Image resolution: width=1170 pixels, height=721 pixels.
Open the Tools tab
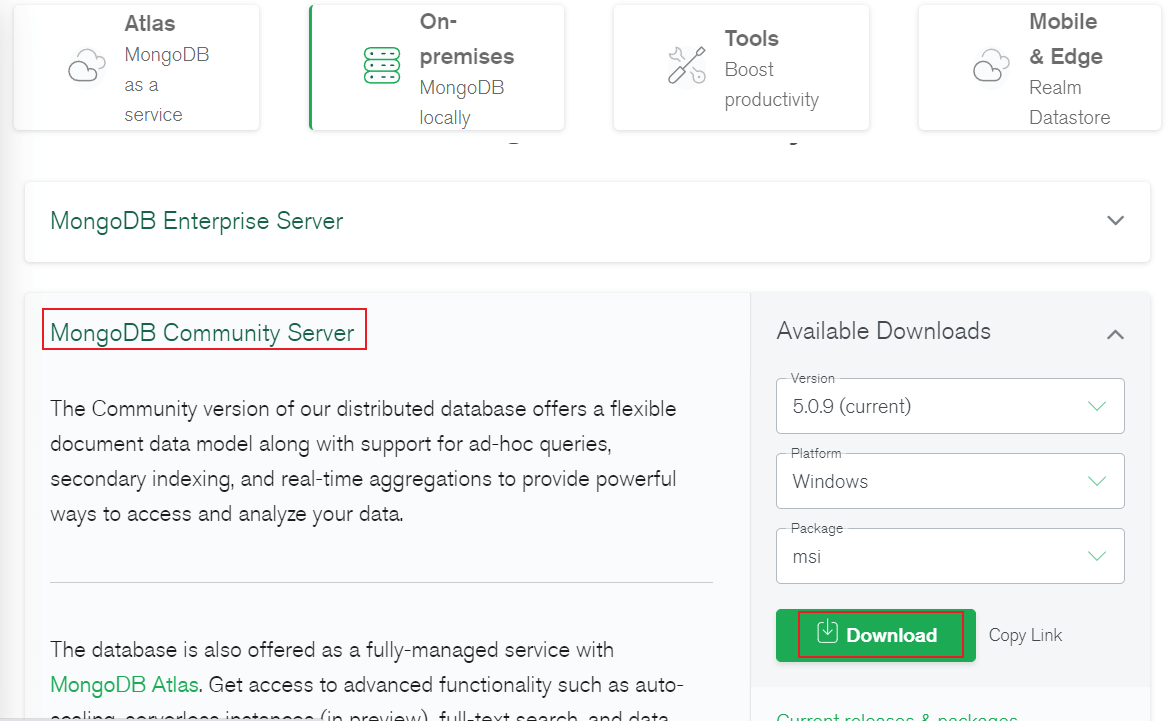coord(741,67)
